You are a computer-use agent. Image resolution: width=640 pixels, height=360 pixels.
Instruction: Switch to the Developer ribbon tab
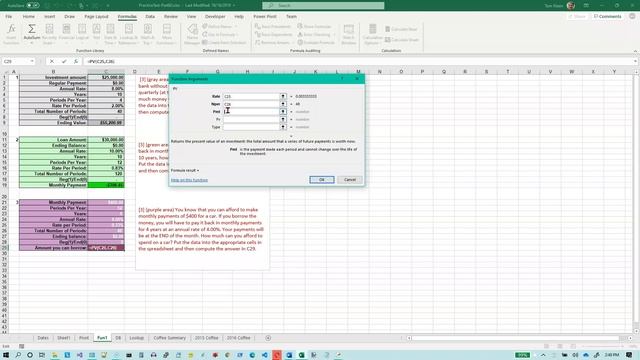click(x=215, y=16)
